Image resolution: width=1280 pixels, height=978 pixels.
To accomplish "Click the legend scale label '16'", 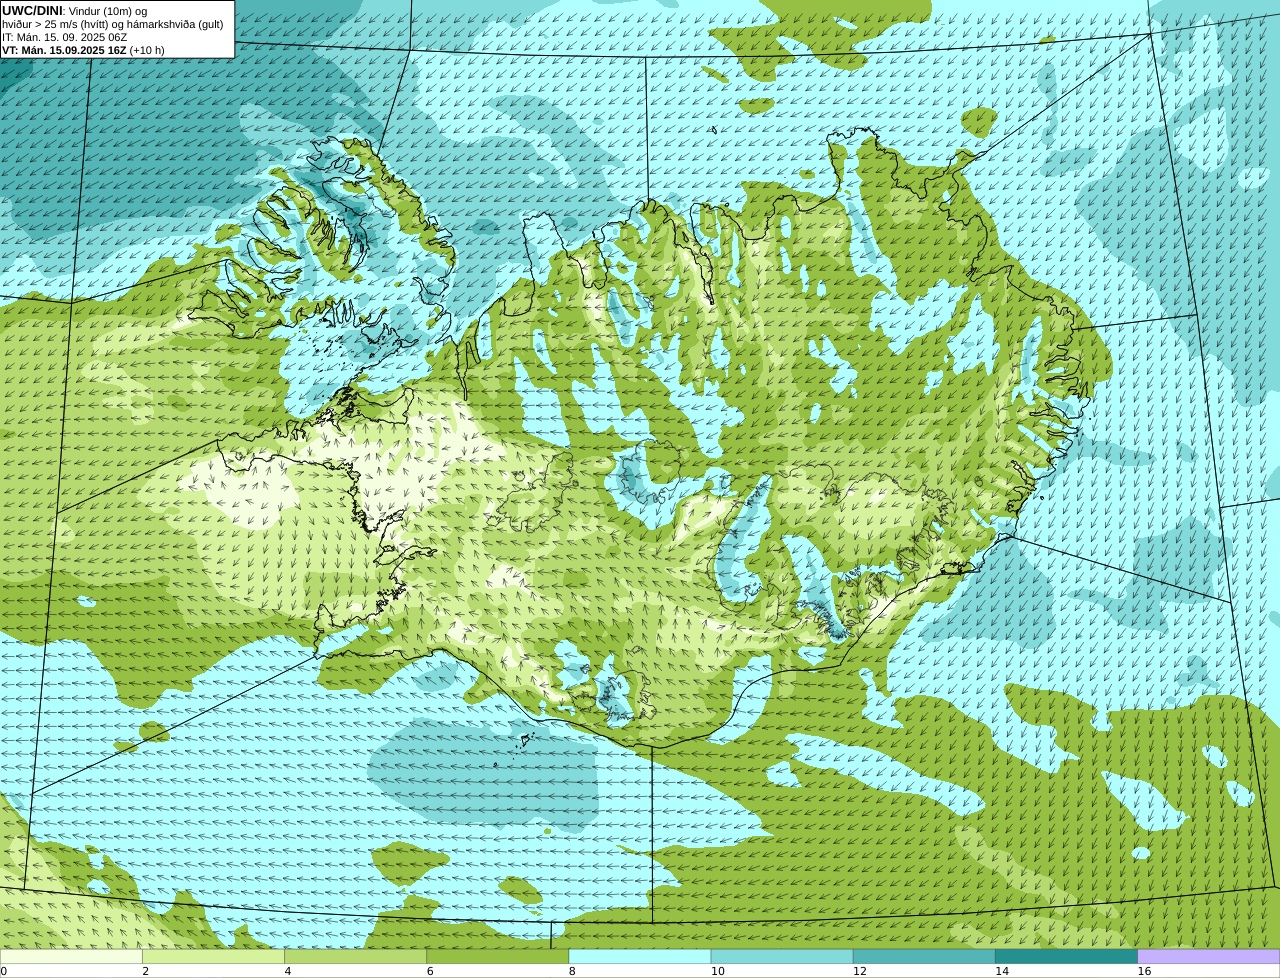I will 1144,971.
